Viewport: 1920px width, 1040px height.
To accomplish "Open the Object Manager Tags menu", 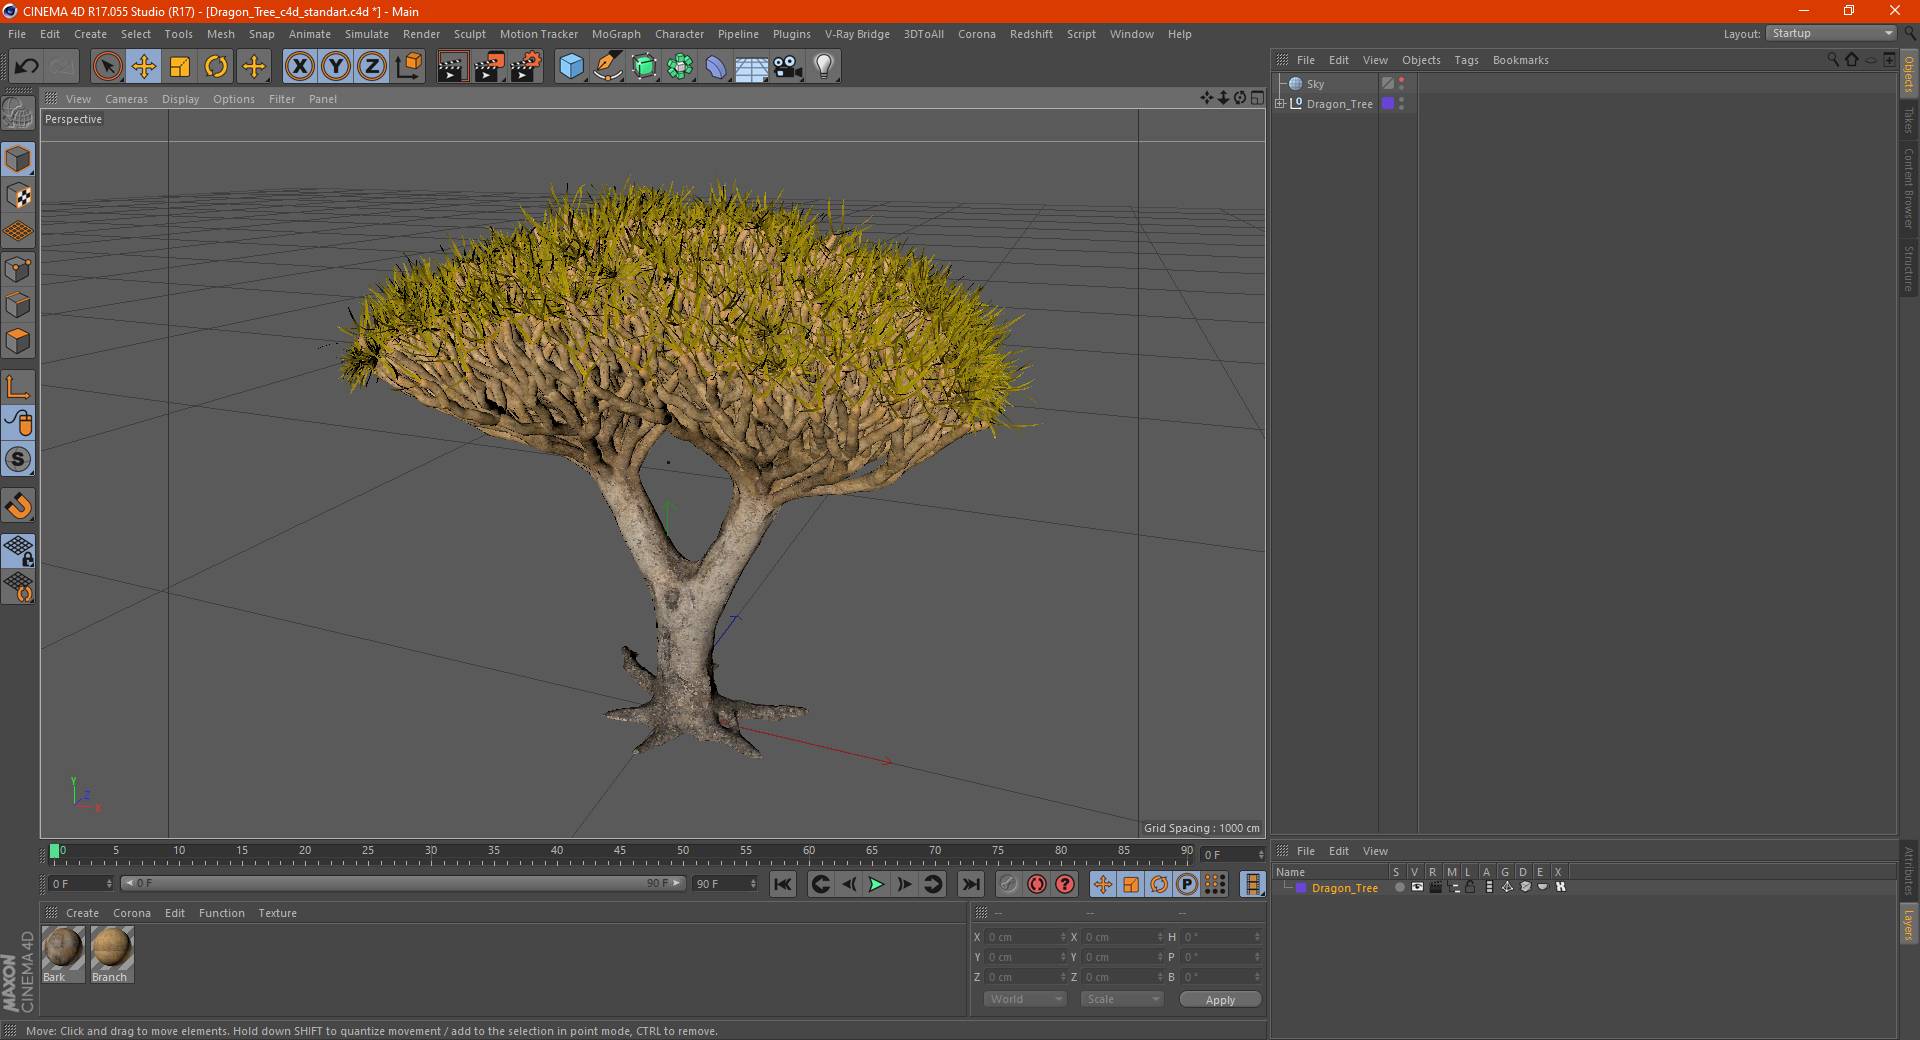I will click(1466, 60).
